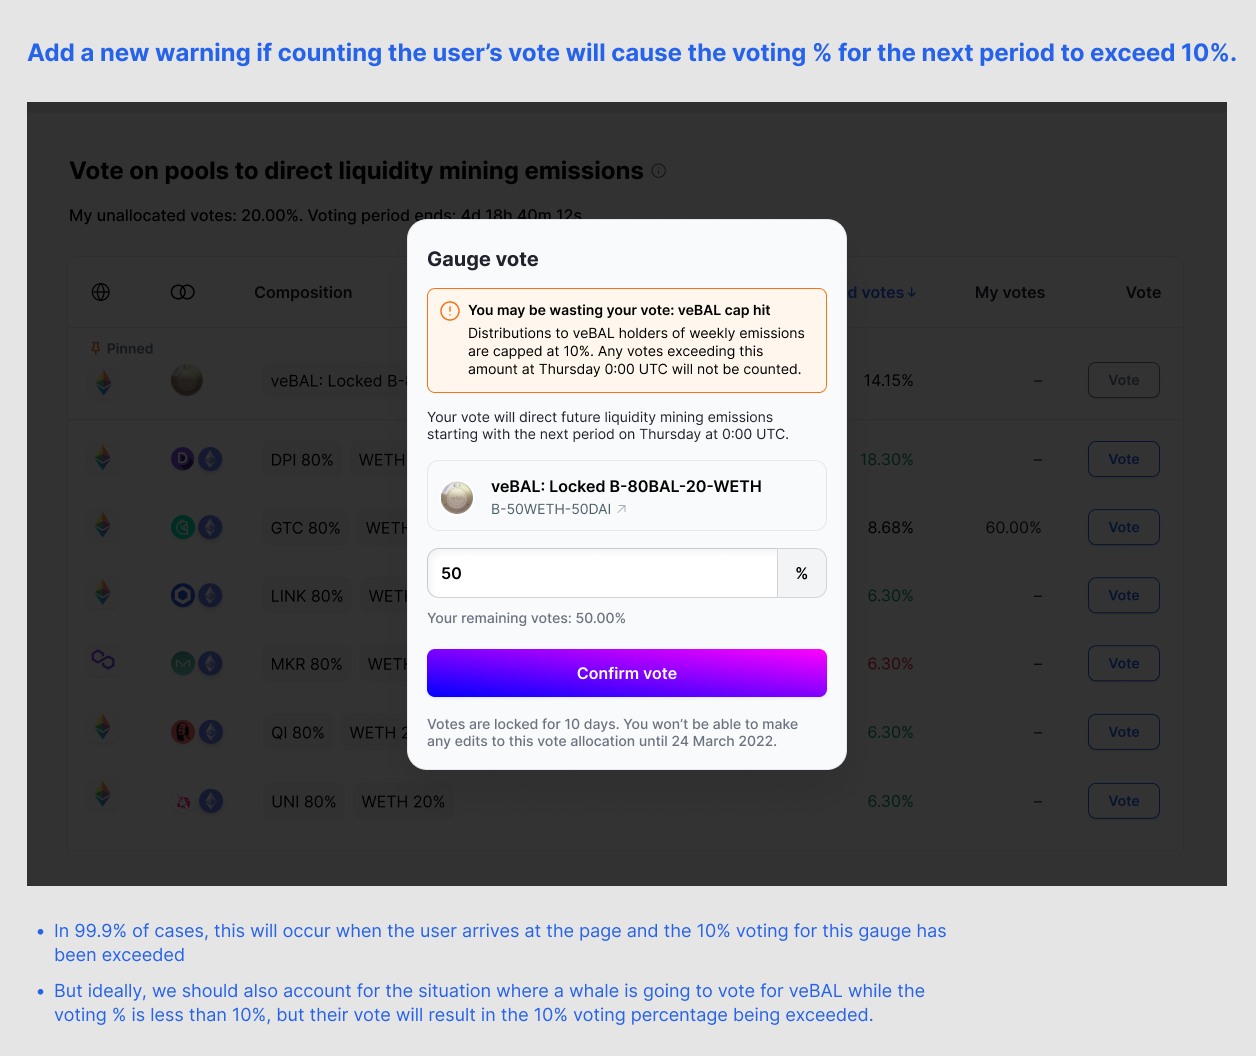Click inside the vote percentage input showing 50
Image resolution: width=1256 pixels, height=1056 pixels.
(x=600, y=572)
